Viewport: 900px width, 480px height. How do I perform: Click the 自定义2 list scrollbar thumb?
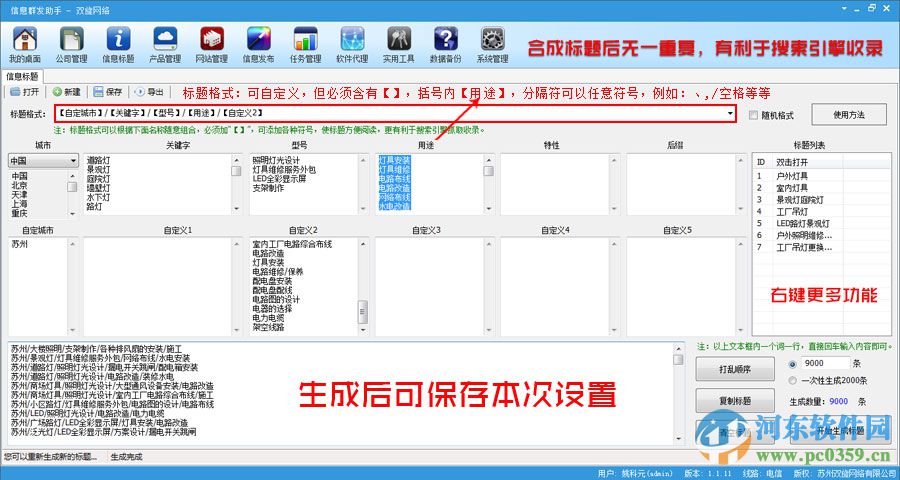tap(363, 312)
